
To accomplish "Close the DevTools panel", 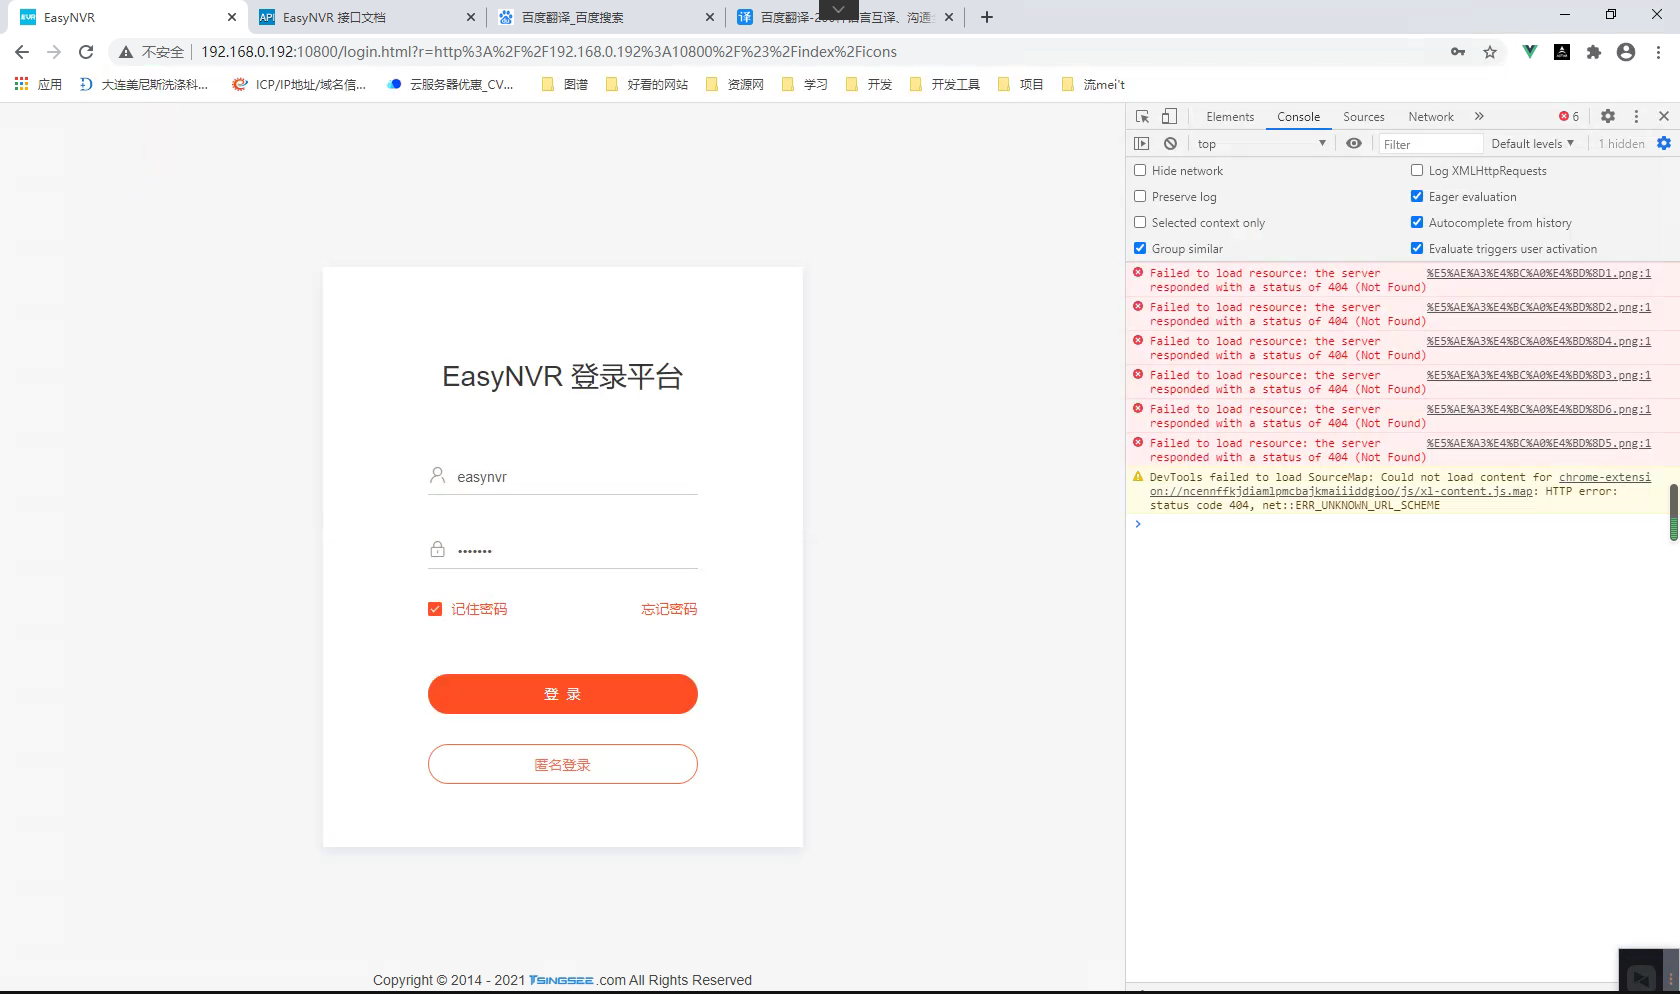I will point(1664,116).
